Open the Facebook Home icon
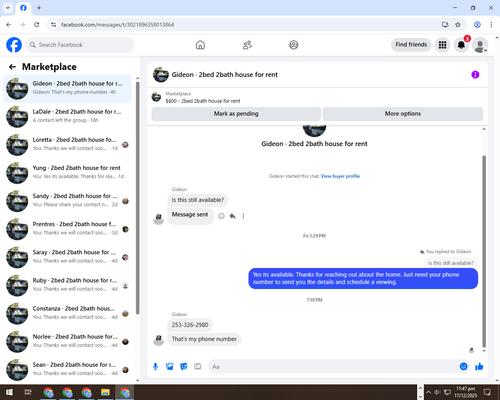This screenshot has width=500, height=400. coord(200,45)
